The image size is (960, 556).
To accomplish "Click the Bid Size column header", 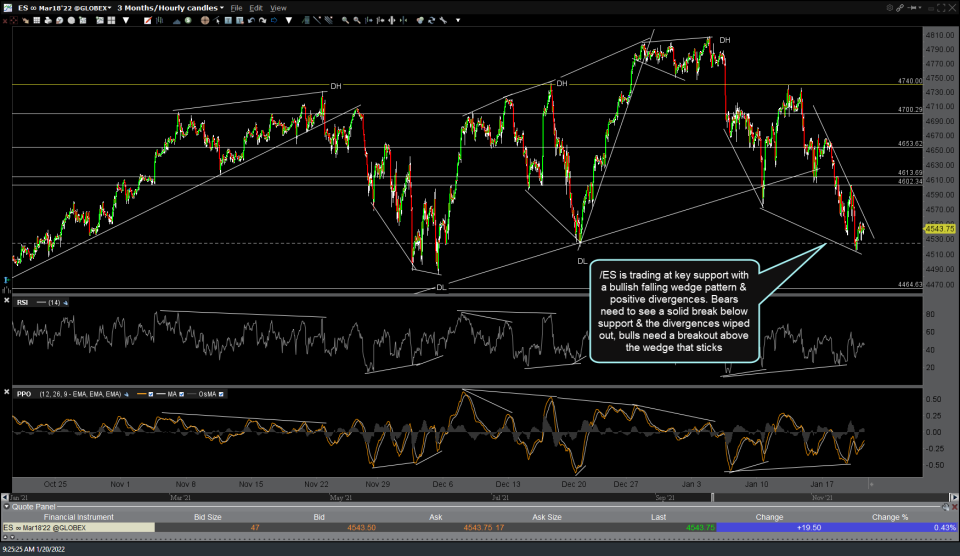I will point(208,517).
